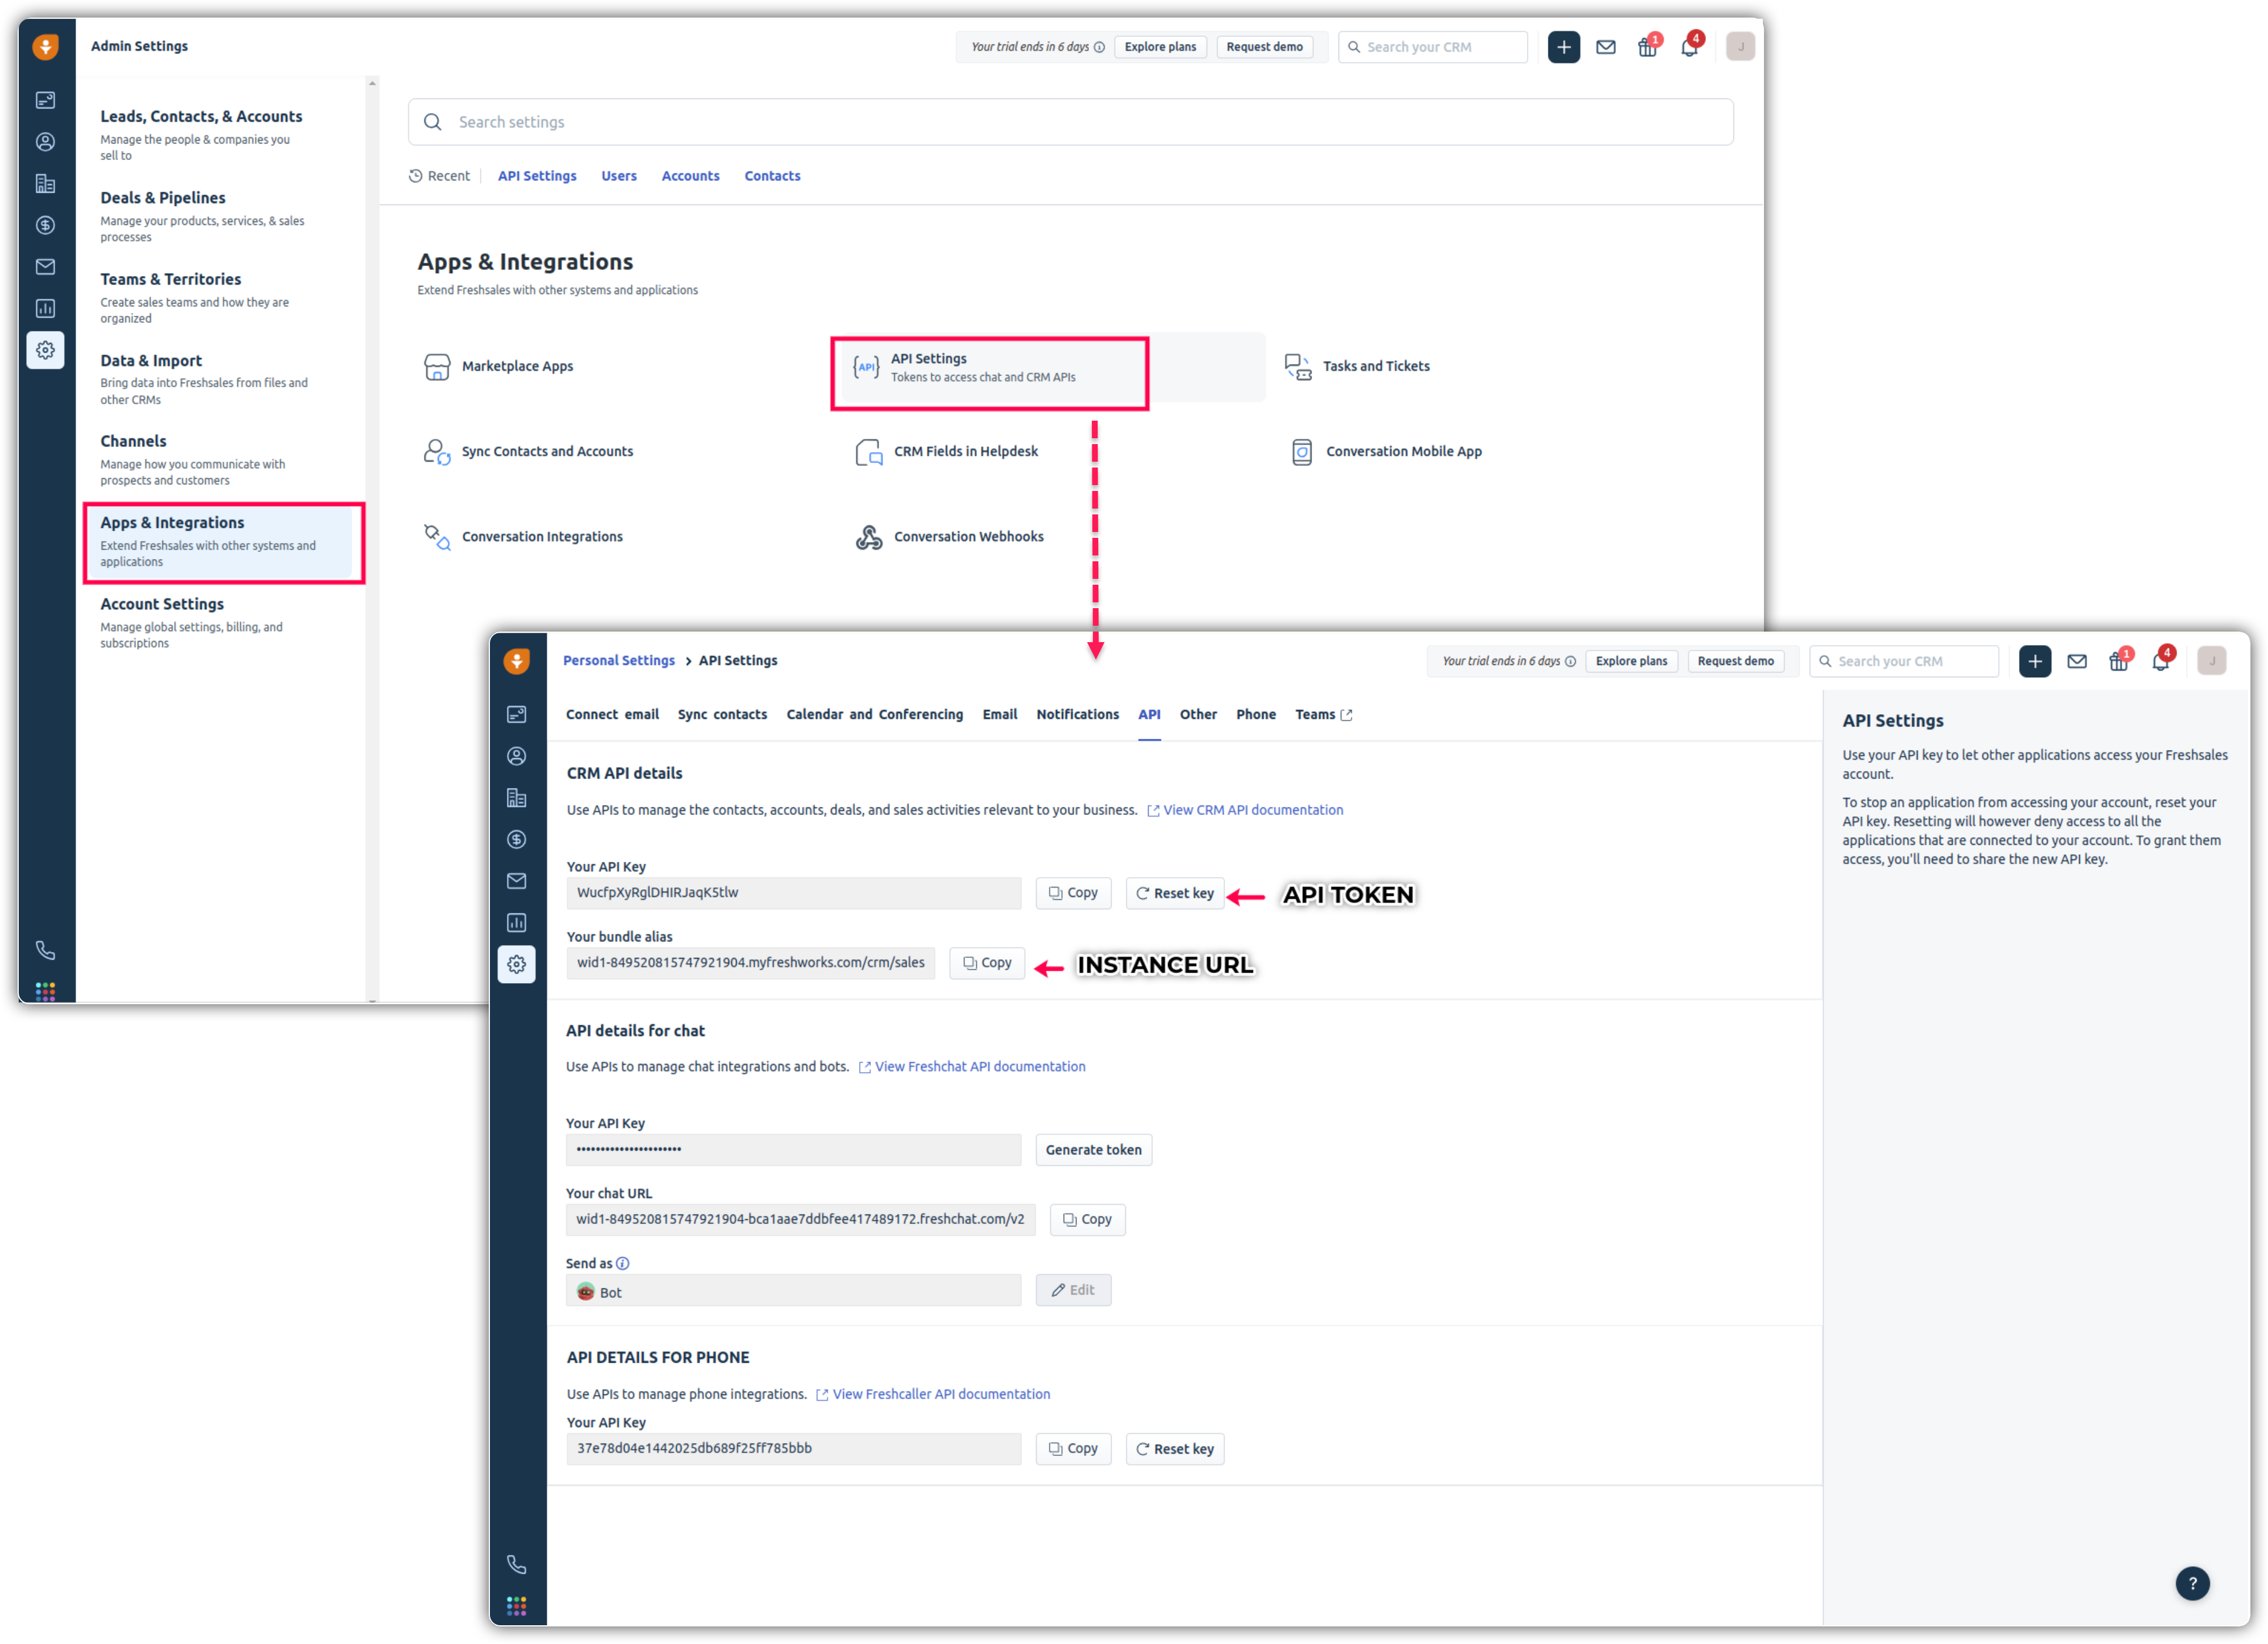The image size is (2268, 1644).
Task: Open the gift box icon in top header
Action: tap(1647, 47)
